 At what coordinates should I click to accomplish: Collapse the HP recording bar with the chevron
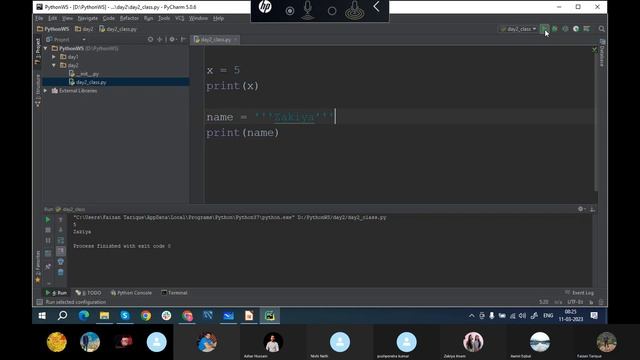tap(376, 7)
